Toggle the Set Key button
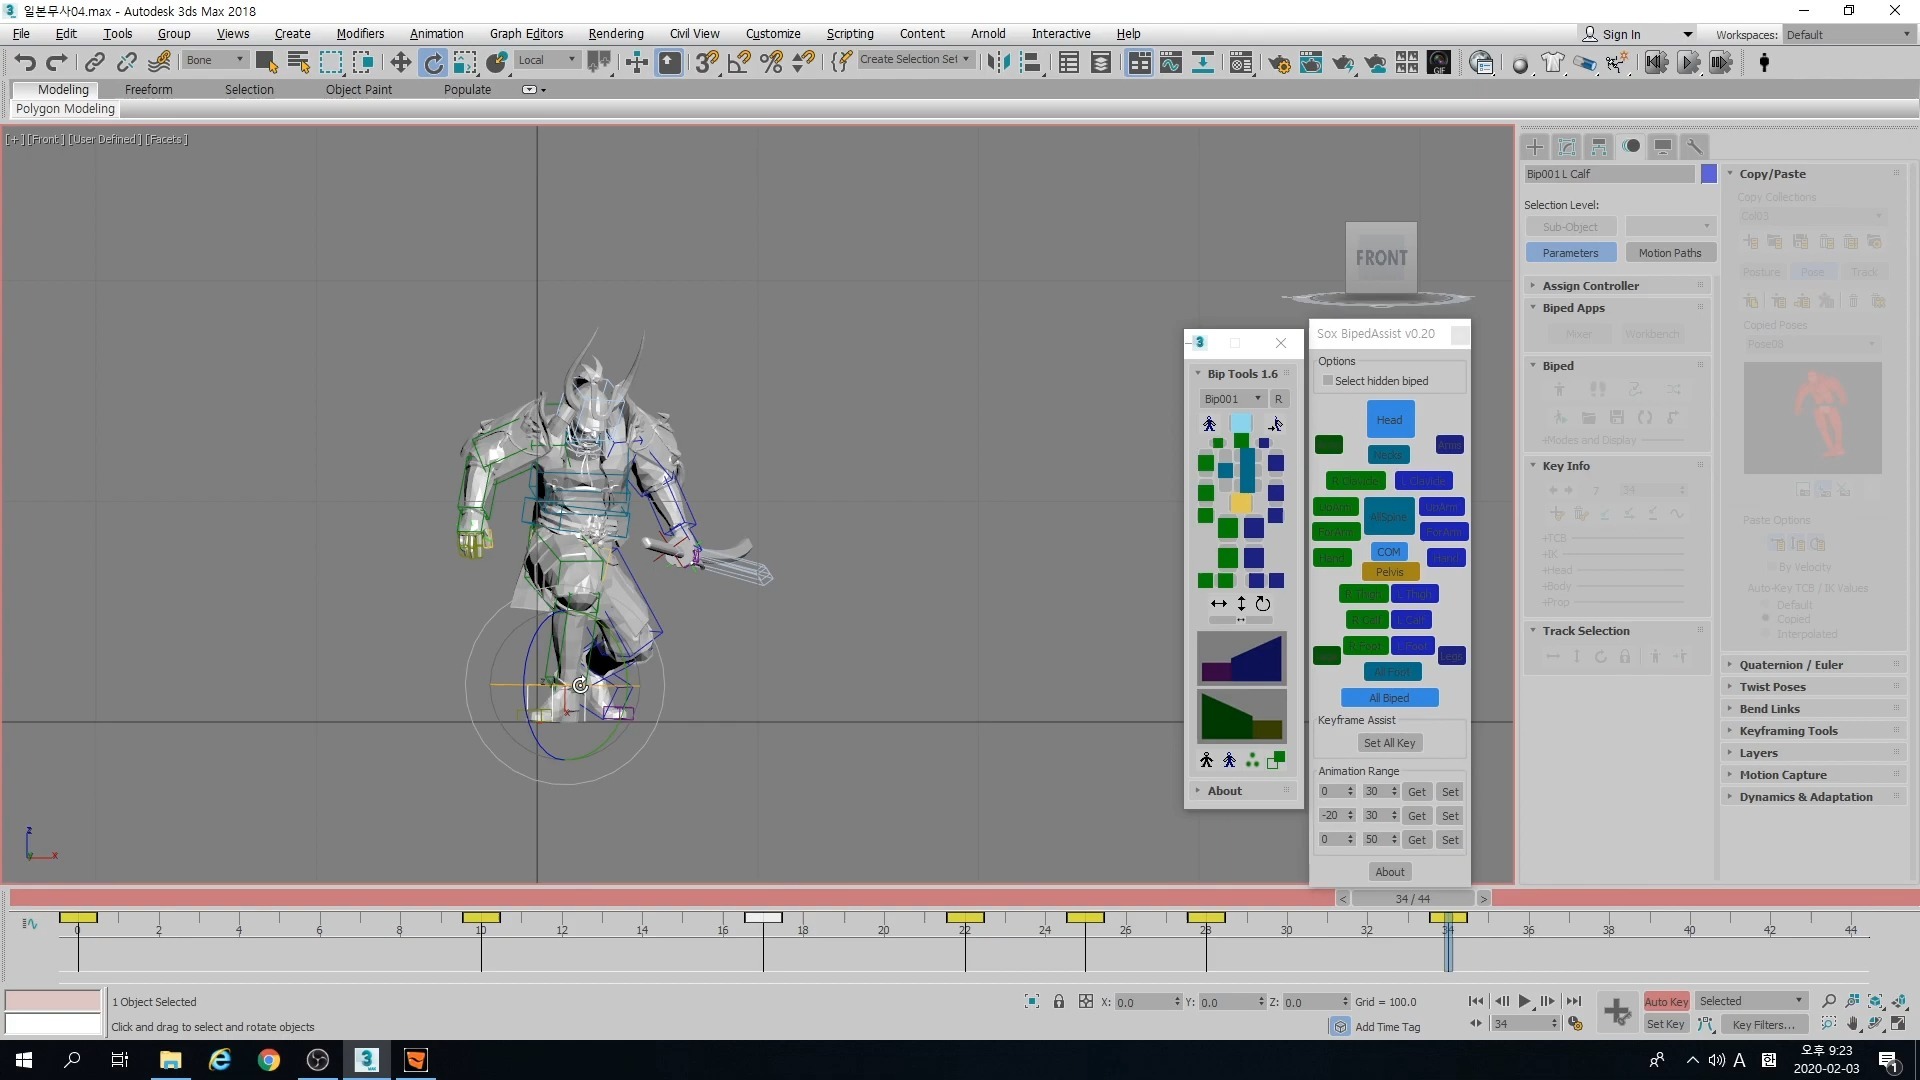 [x=1665, y=1024]
